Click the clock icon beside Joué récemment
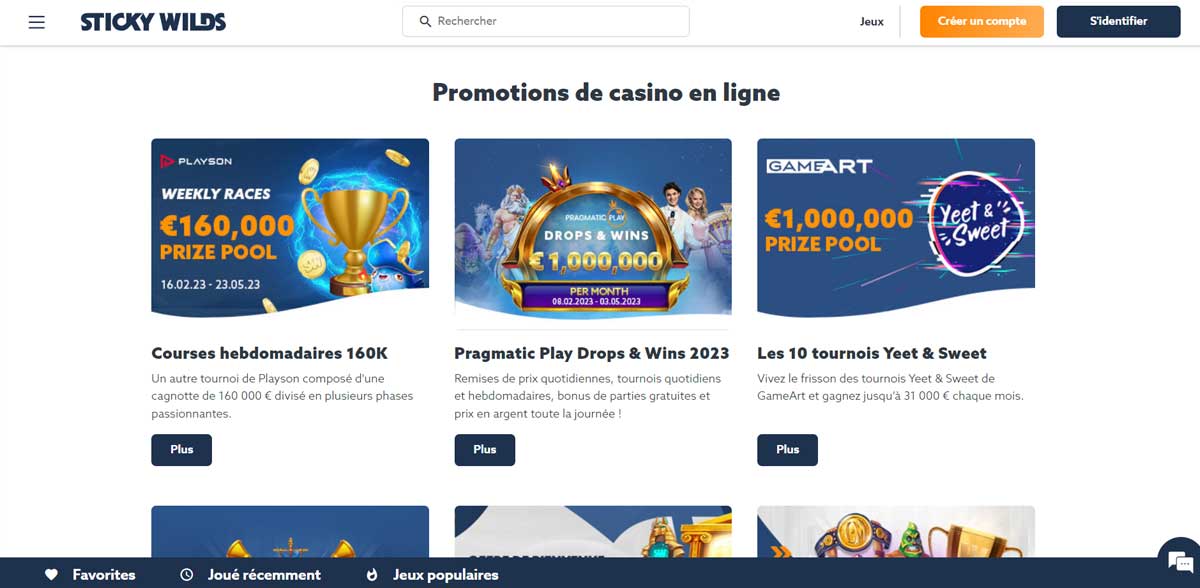This screenshot has width=1200, height=588. pos(187,575)
